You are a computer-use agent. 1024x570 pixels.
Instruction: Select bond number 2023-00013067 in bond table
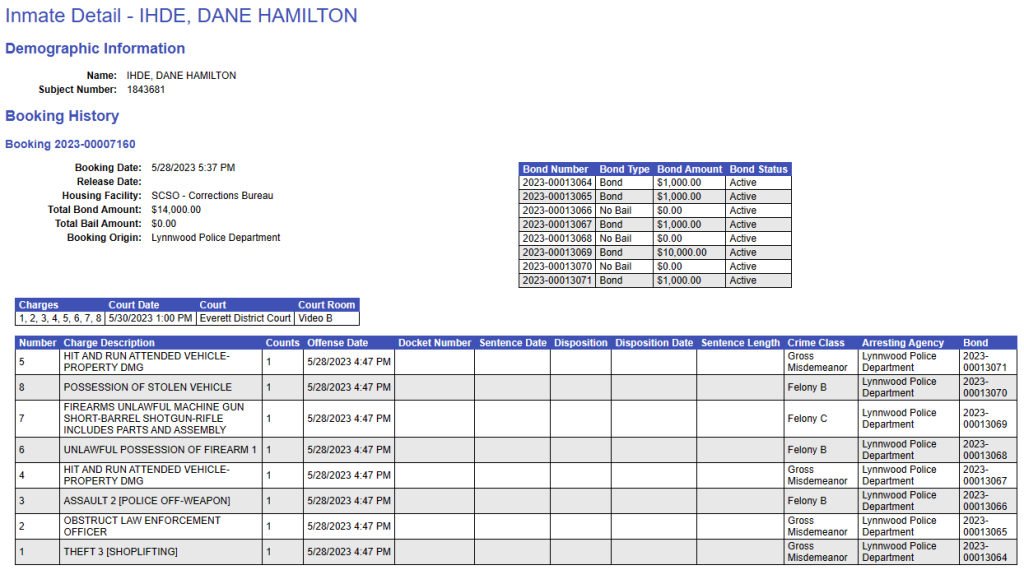click(557, 225)
